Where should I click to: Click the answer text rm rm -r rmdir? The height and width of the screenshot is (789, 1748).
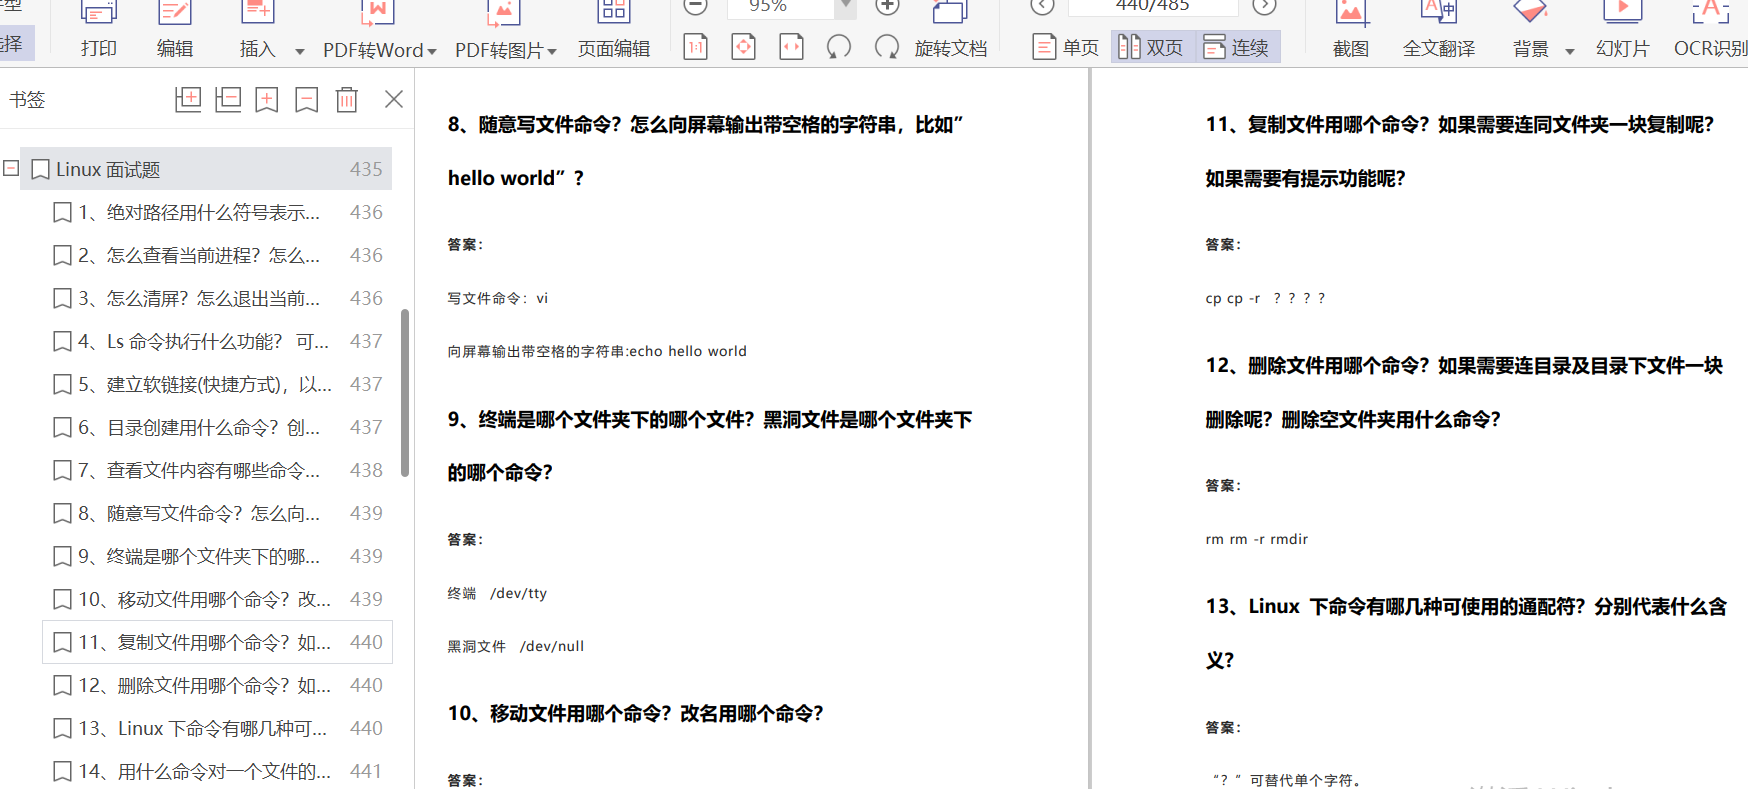click(1256, 539)
